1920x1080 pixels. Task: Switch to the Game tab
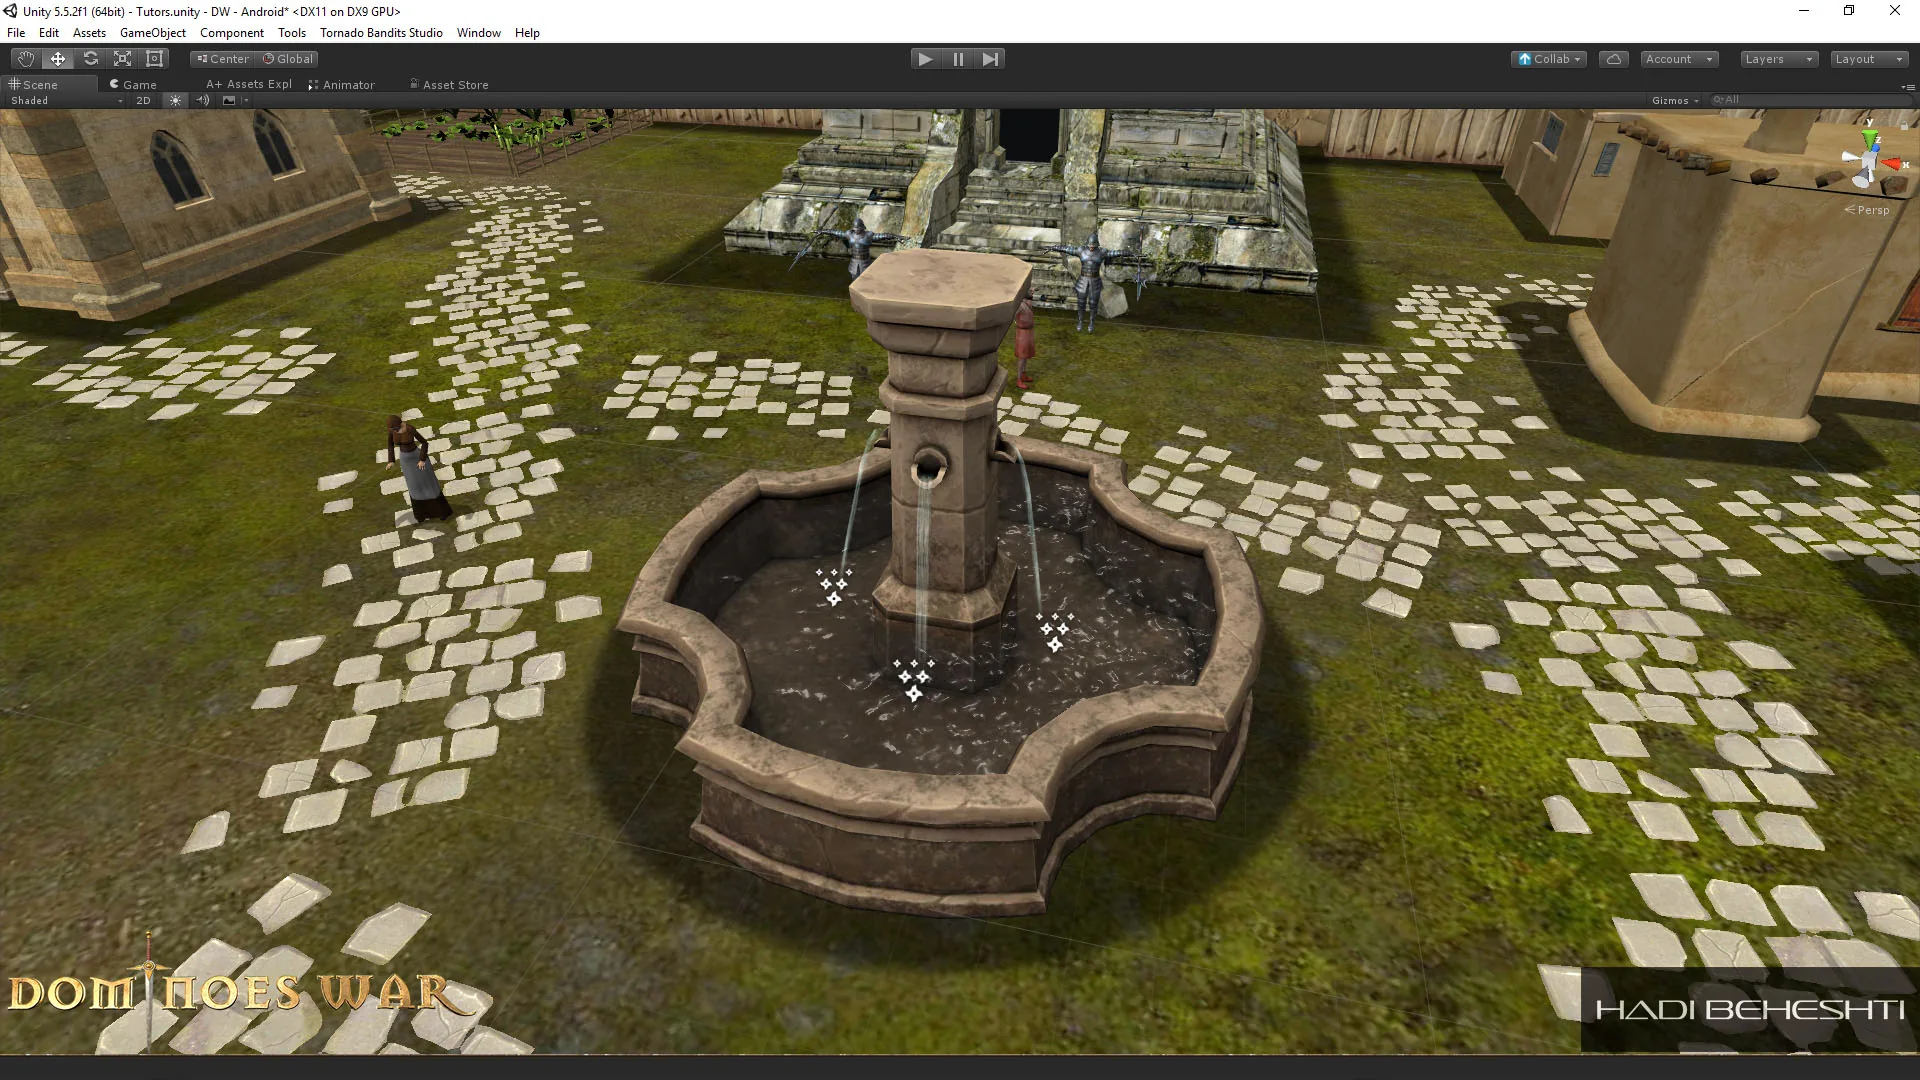[133, 85]
